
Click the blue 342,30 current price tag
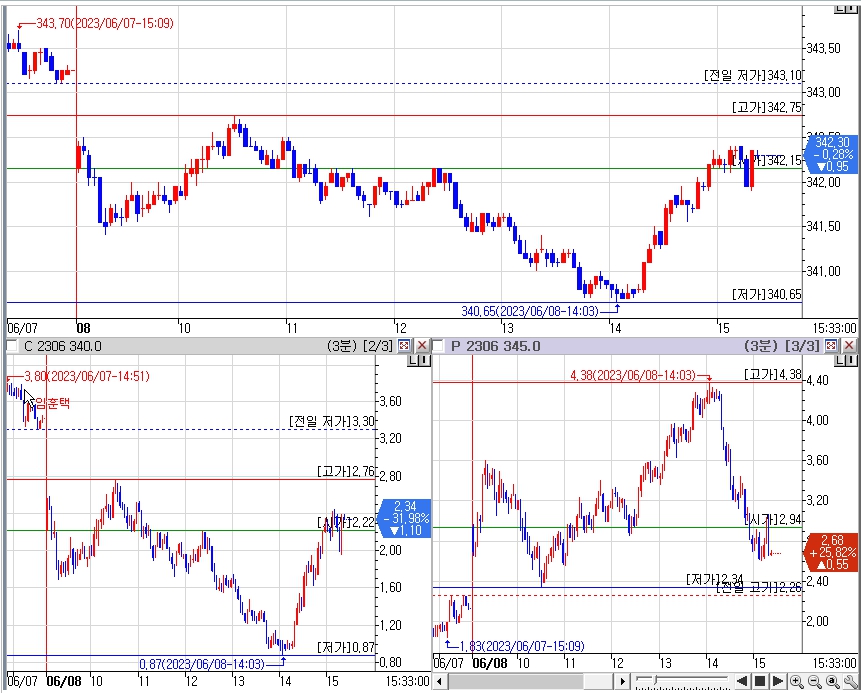[x=832, y=154]
